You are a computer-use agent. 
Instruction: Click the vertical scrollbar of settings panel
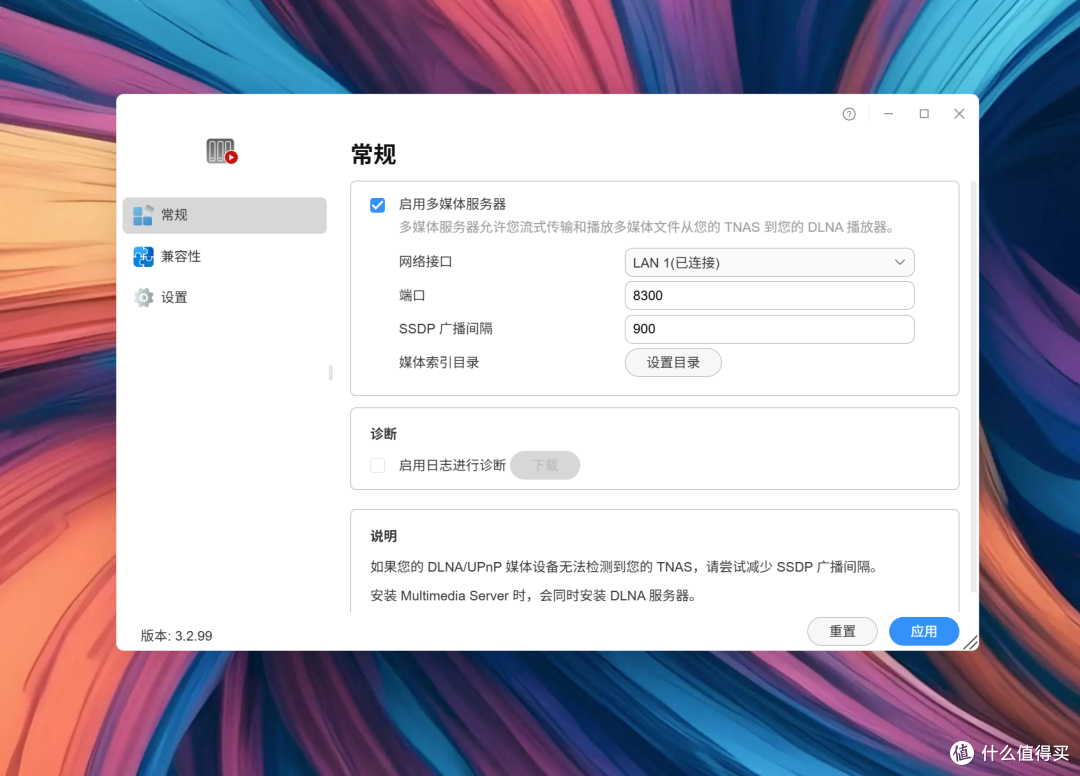[x=973, y=386]
